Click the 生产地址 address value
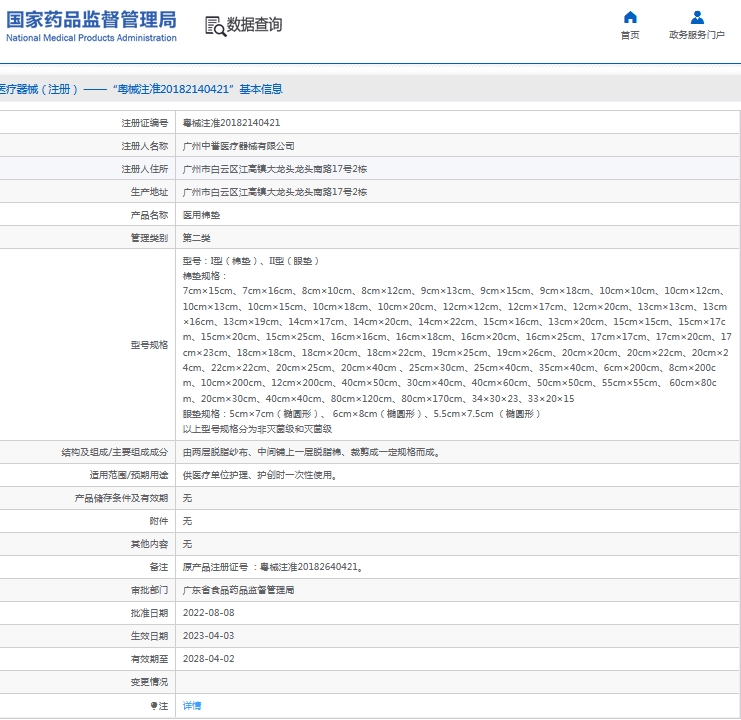 click(x=275, y=192)
